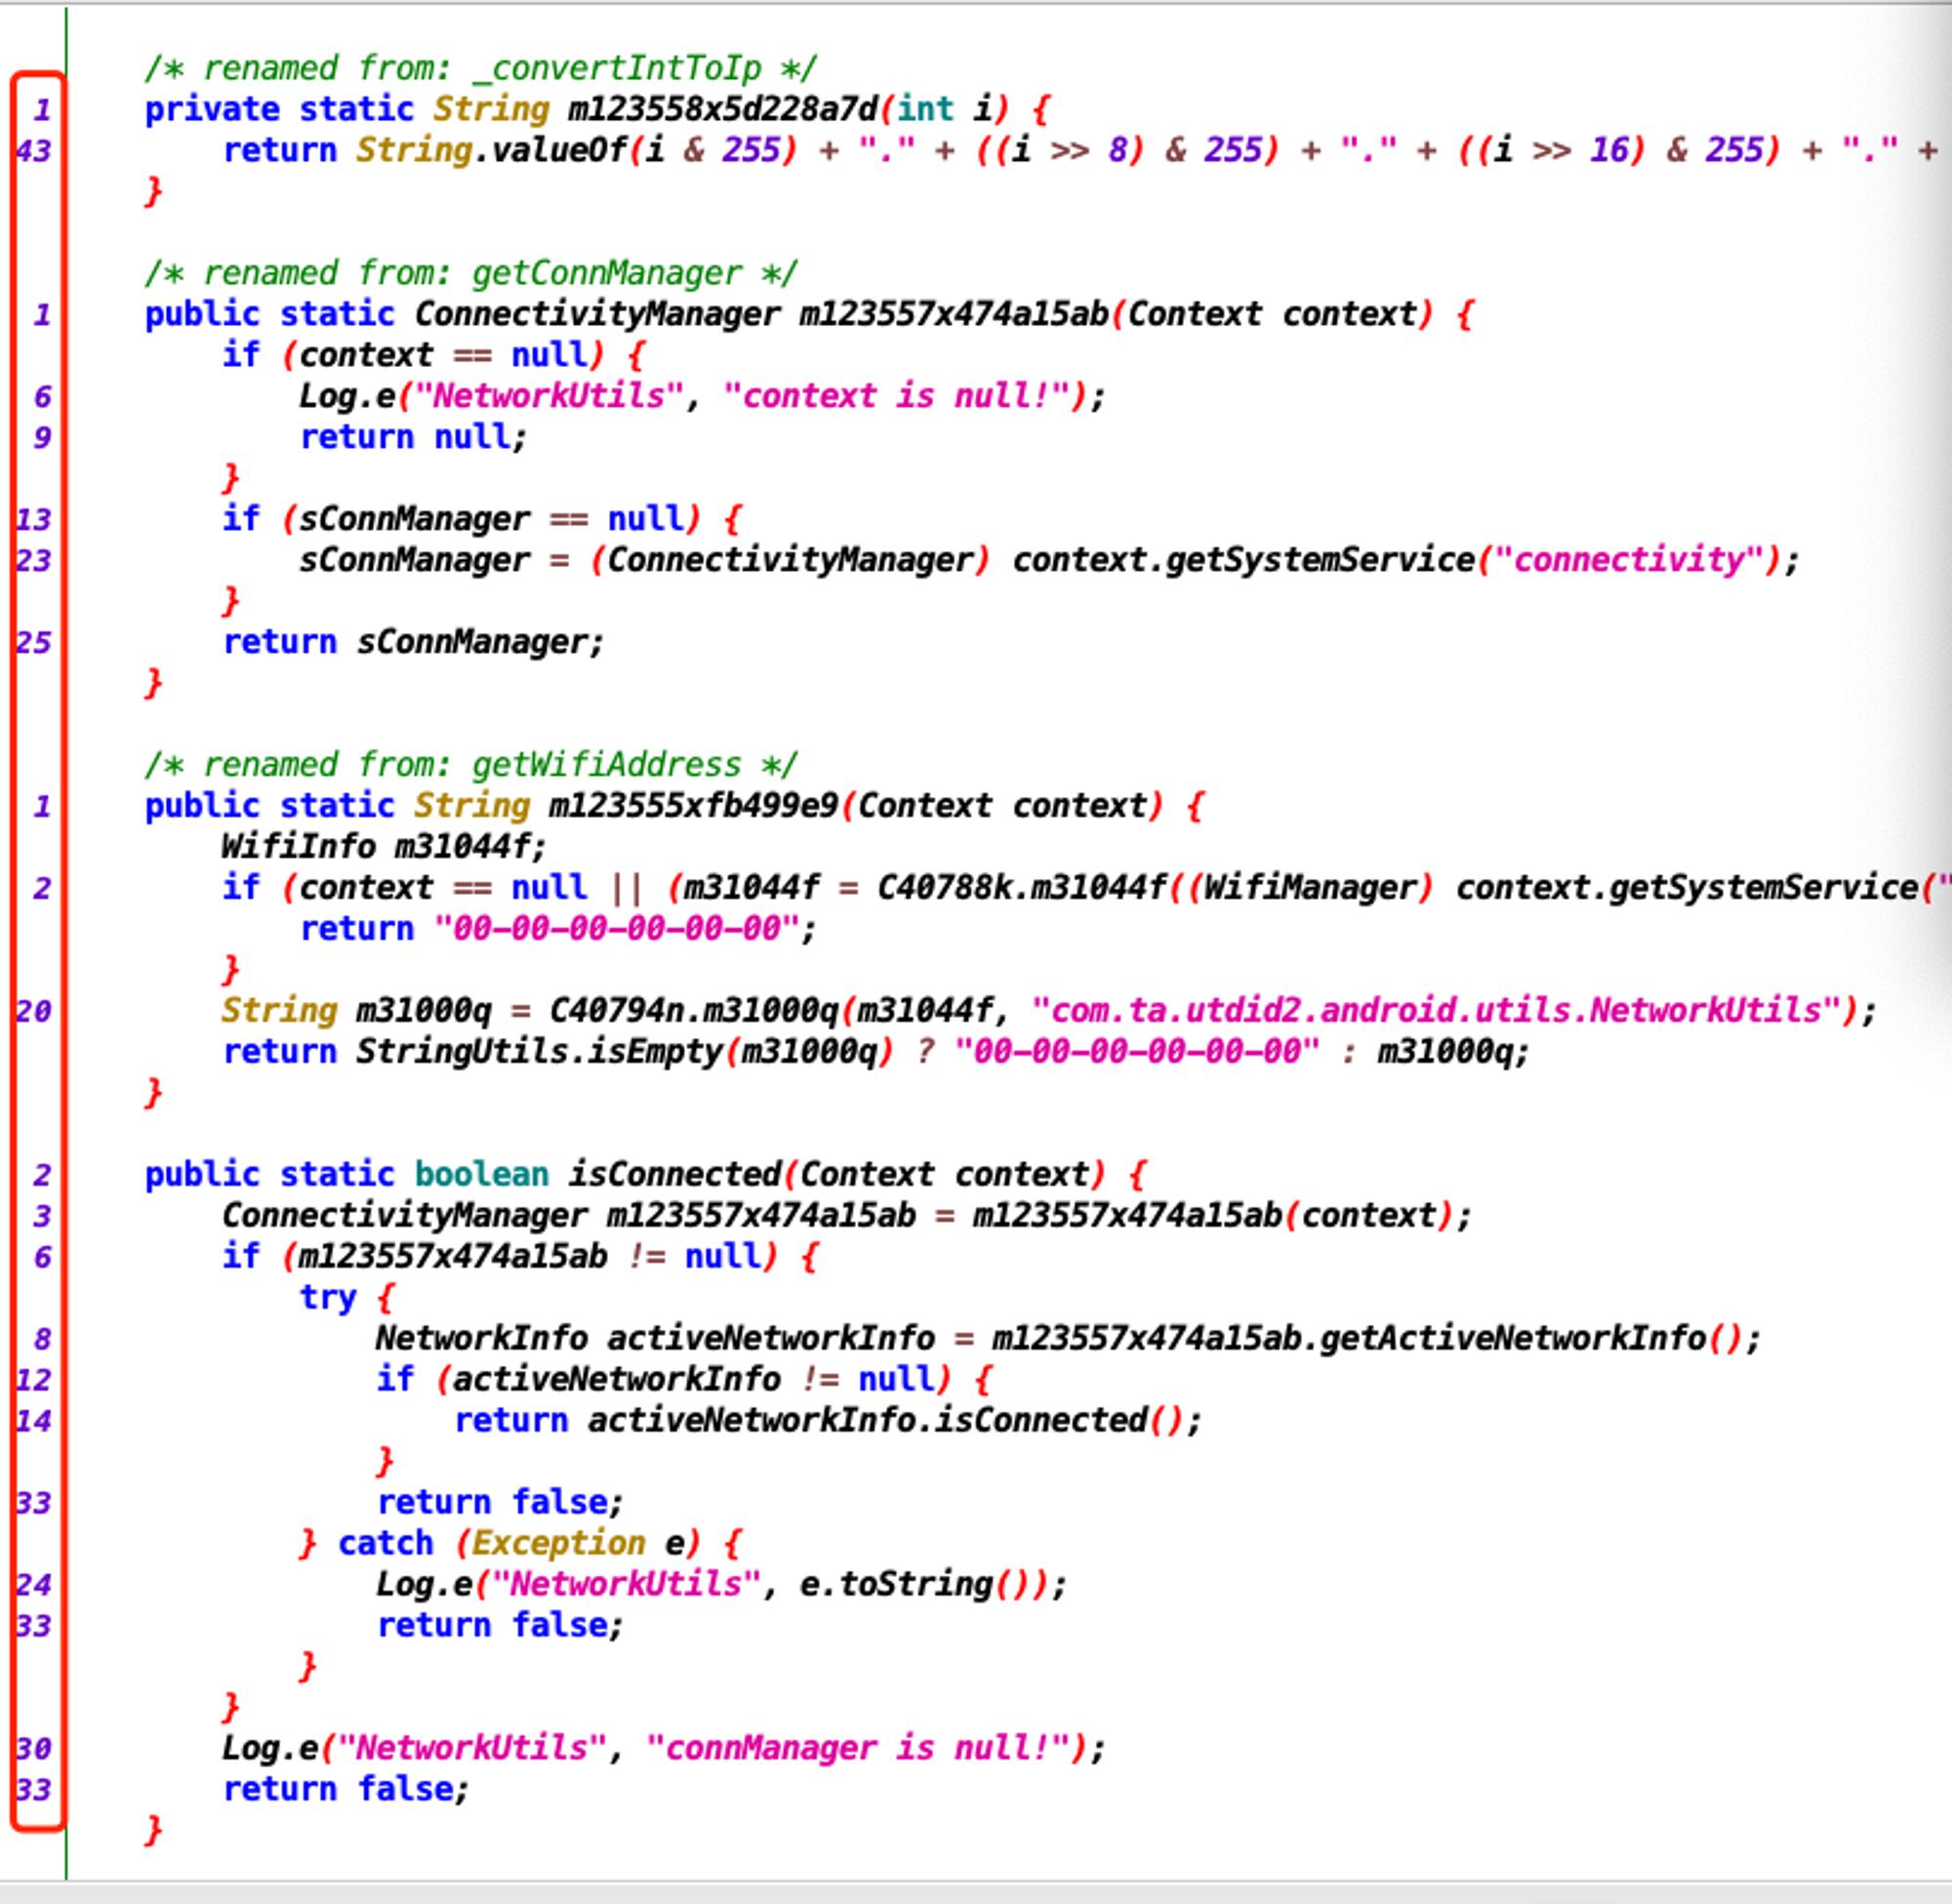Click StringUtils.isEmpty in the return line
The height and width of the screenshot is (1904, 1952).
539,1052
